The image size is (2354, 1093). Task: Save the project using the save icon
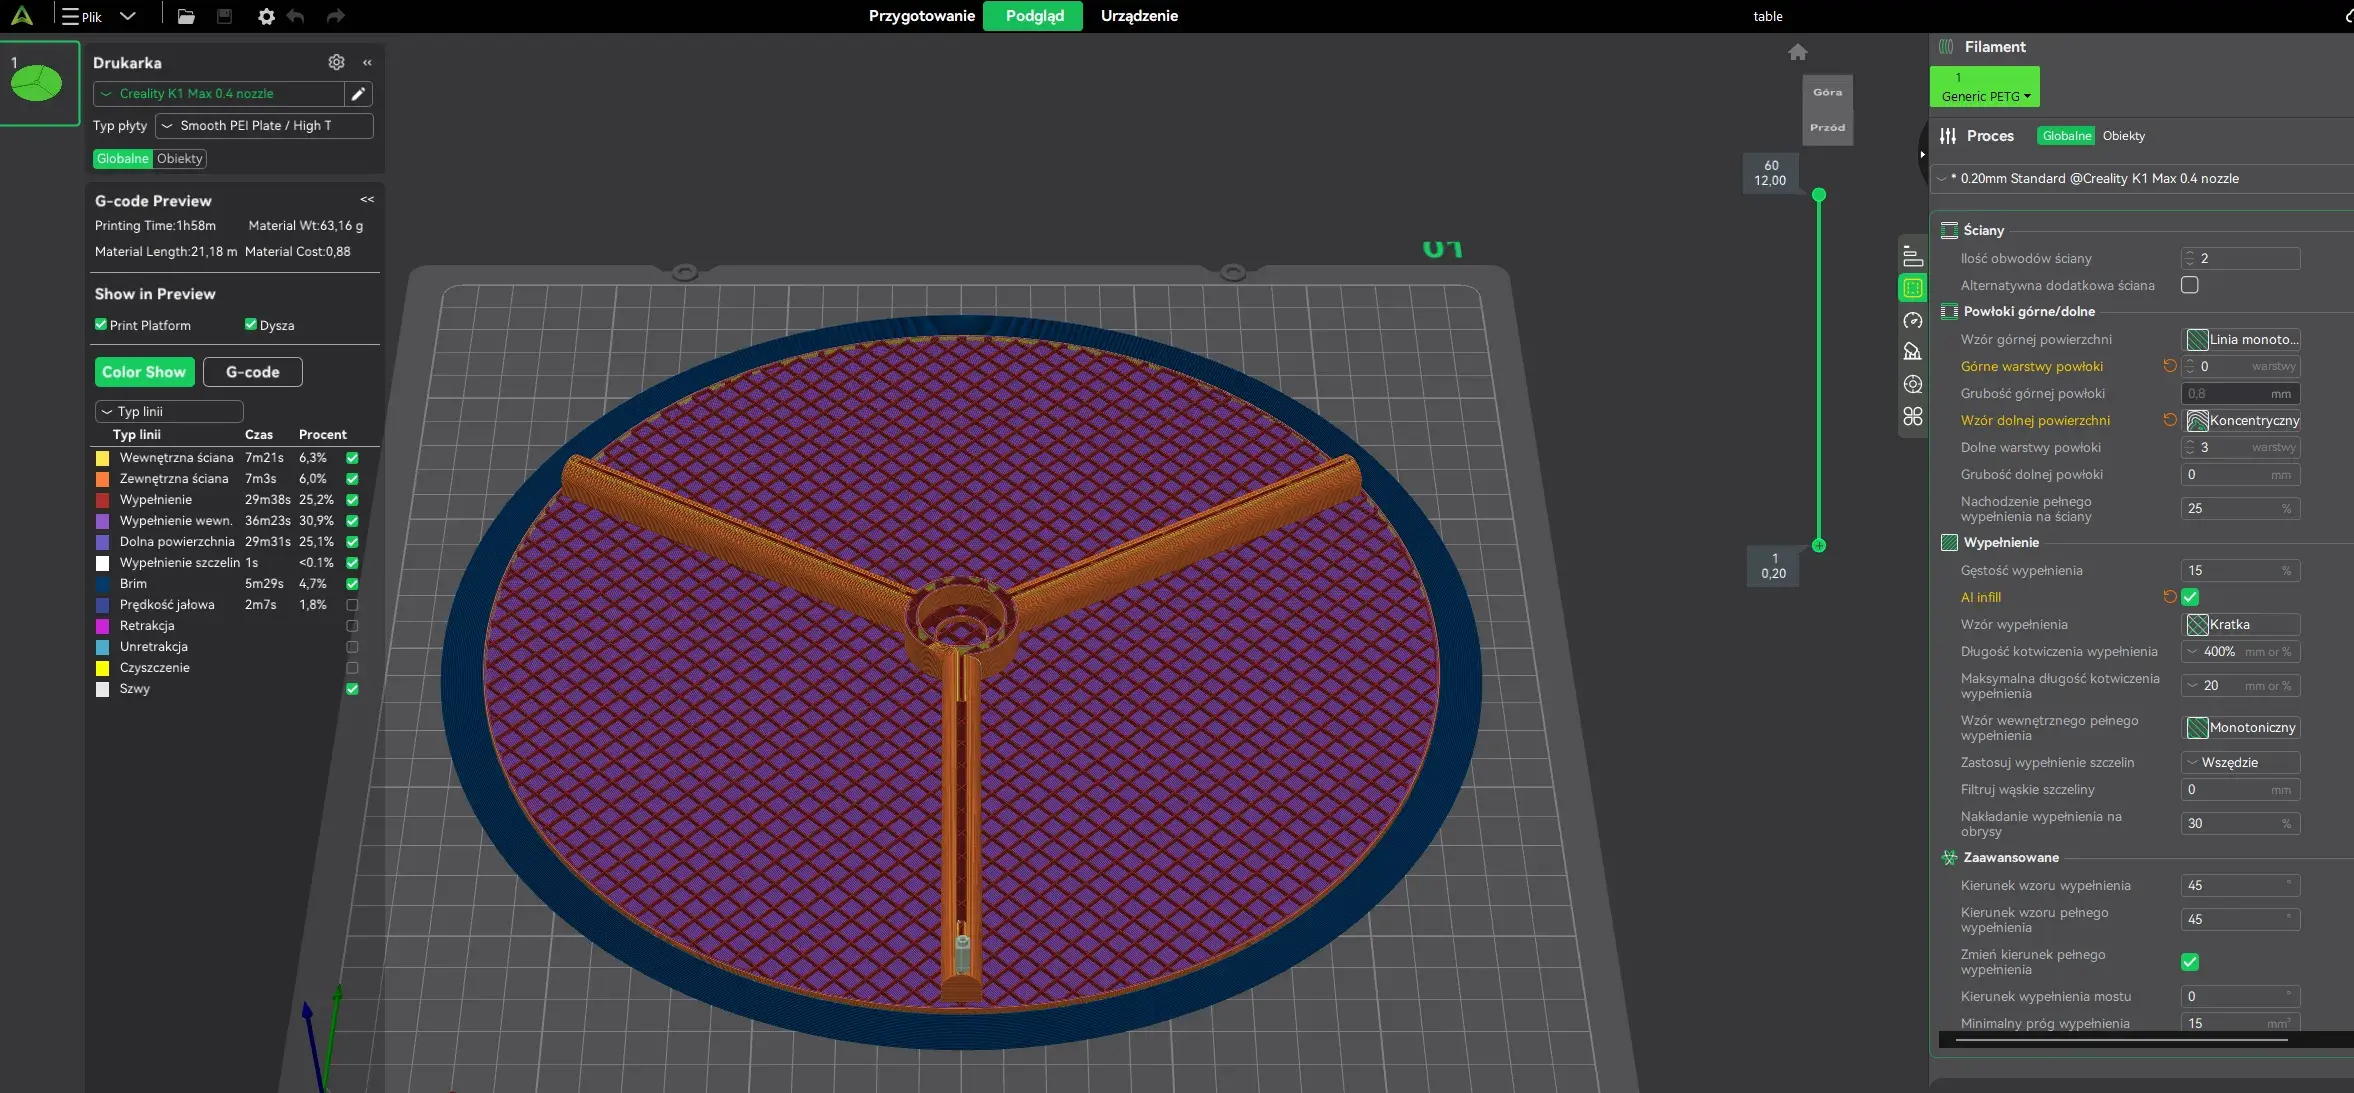point(224,16)
